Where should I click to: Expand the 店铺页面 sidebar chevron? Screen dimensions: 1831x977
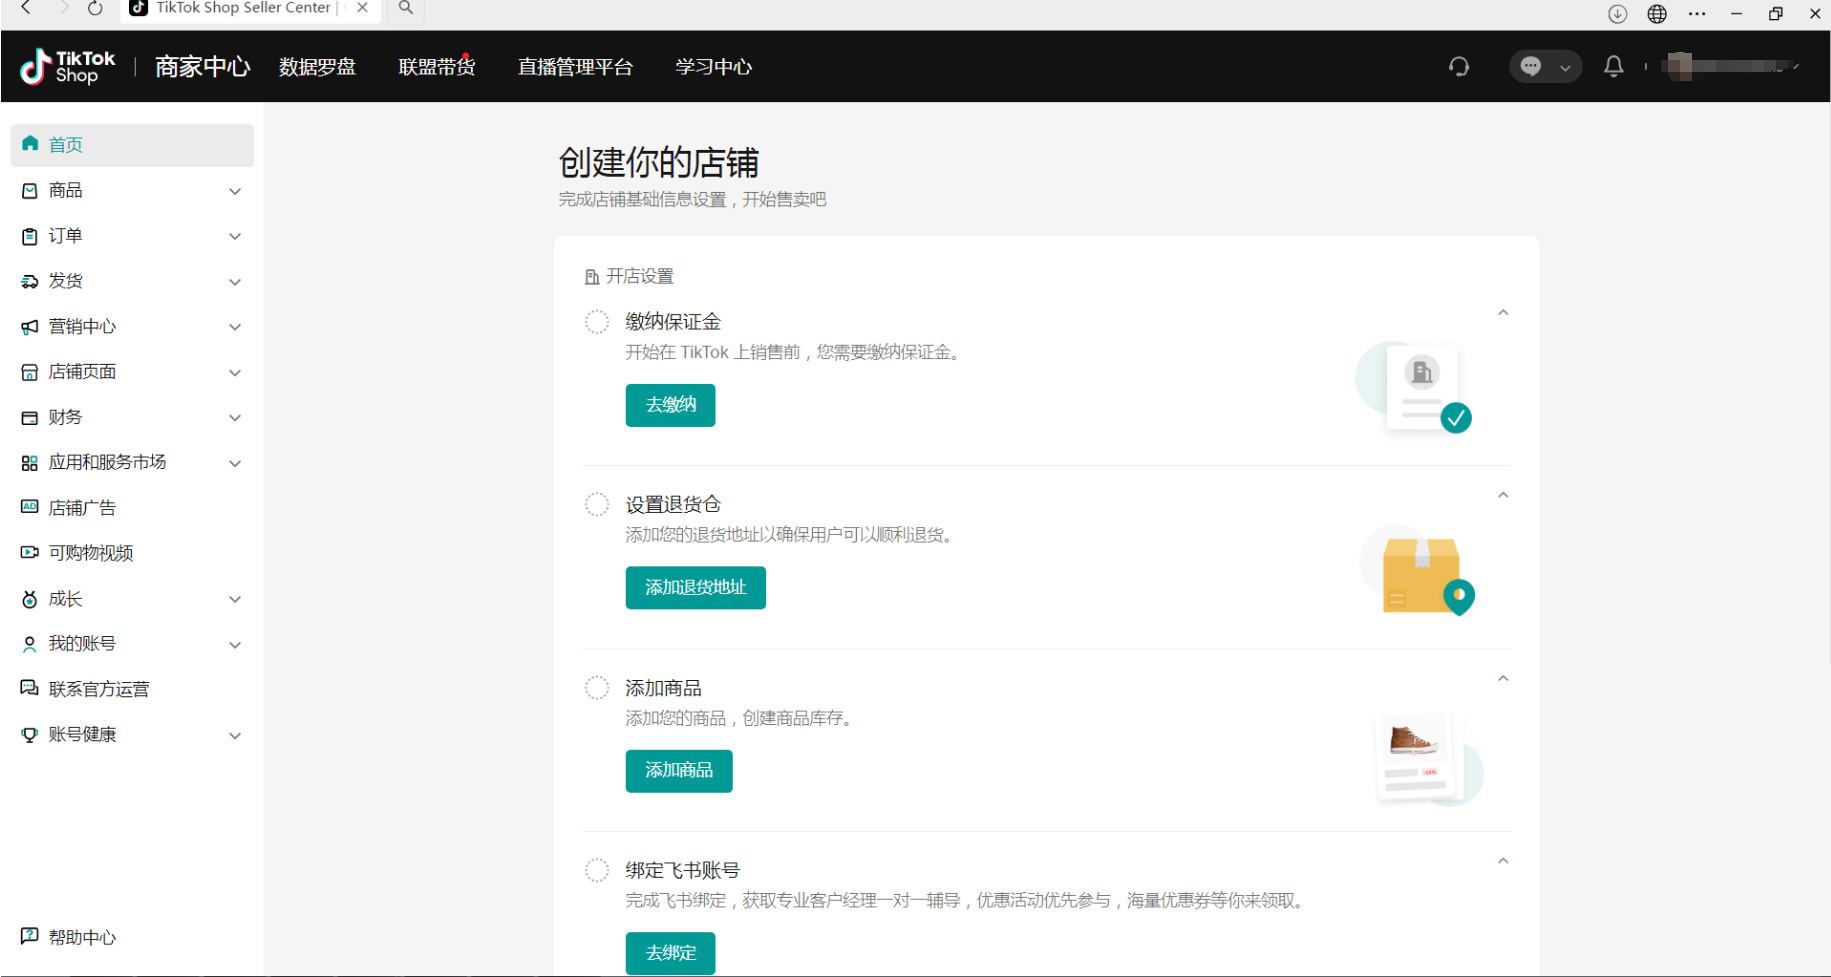point(235,373)
